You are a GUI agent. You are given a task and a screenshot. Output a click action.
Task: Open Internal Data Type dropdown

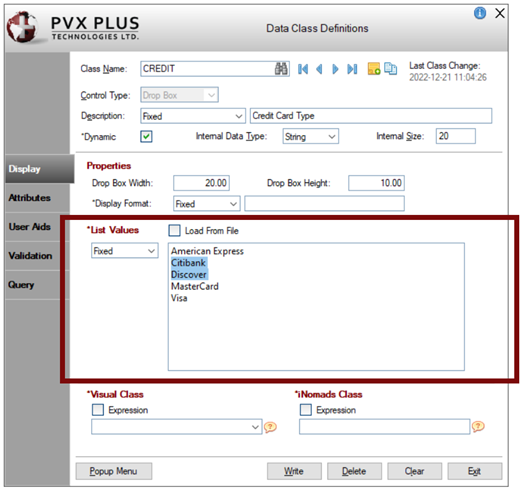click(x=311, y=136)
